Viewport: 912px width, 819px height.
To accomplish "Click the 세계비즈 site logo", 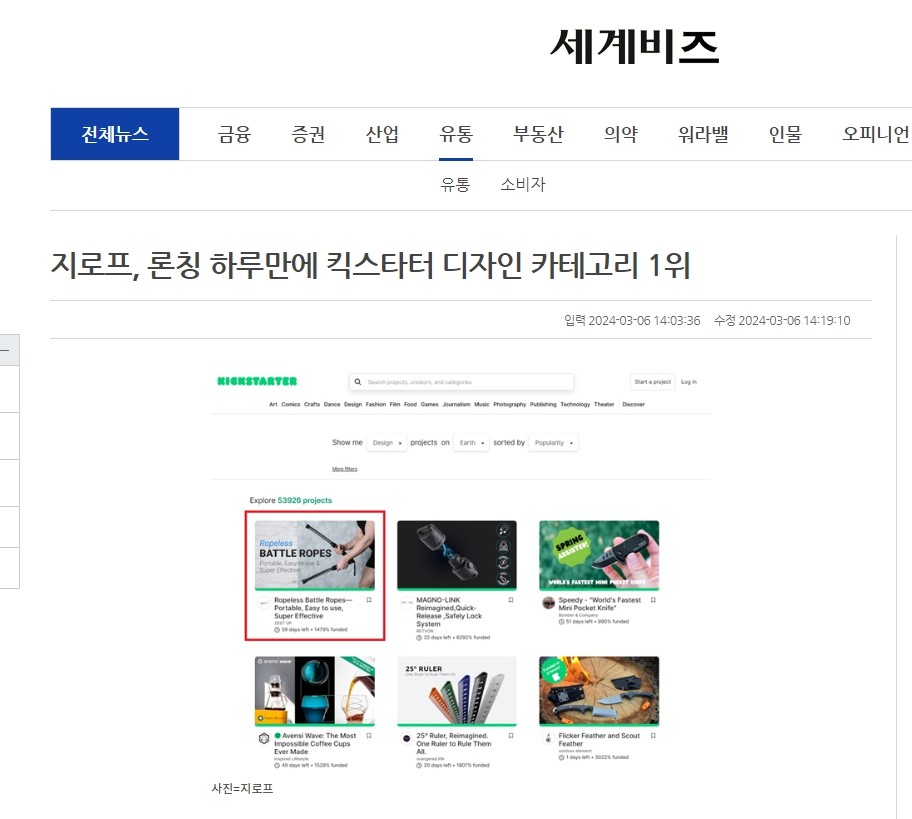I will 635,47.
